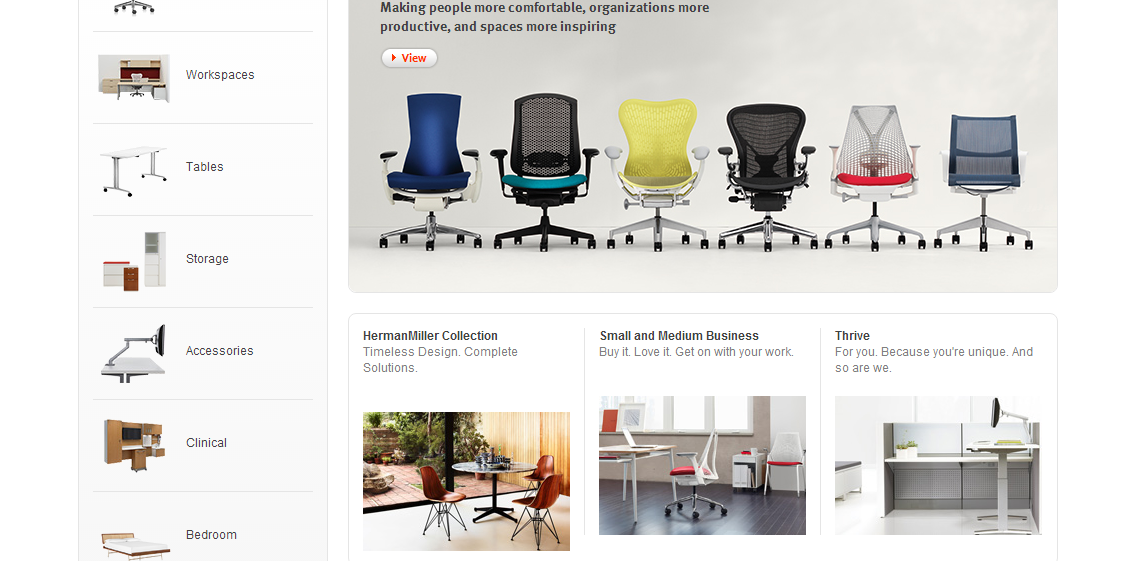Screen dimensions: 1135x561
Task: Click the blue Embody chair in banner
Action: 431,172
